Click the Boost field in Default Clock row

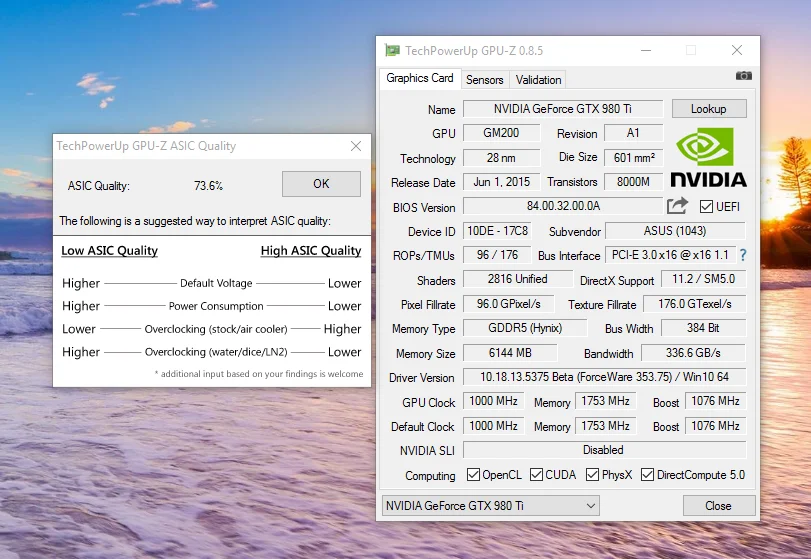click(715, 426)
